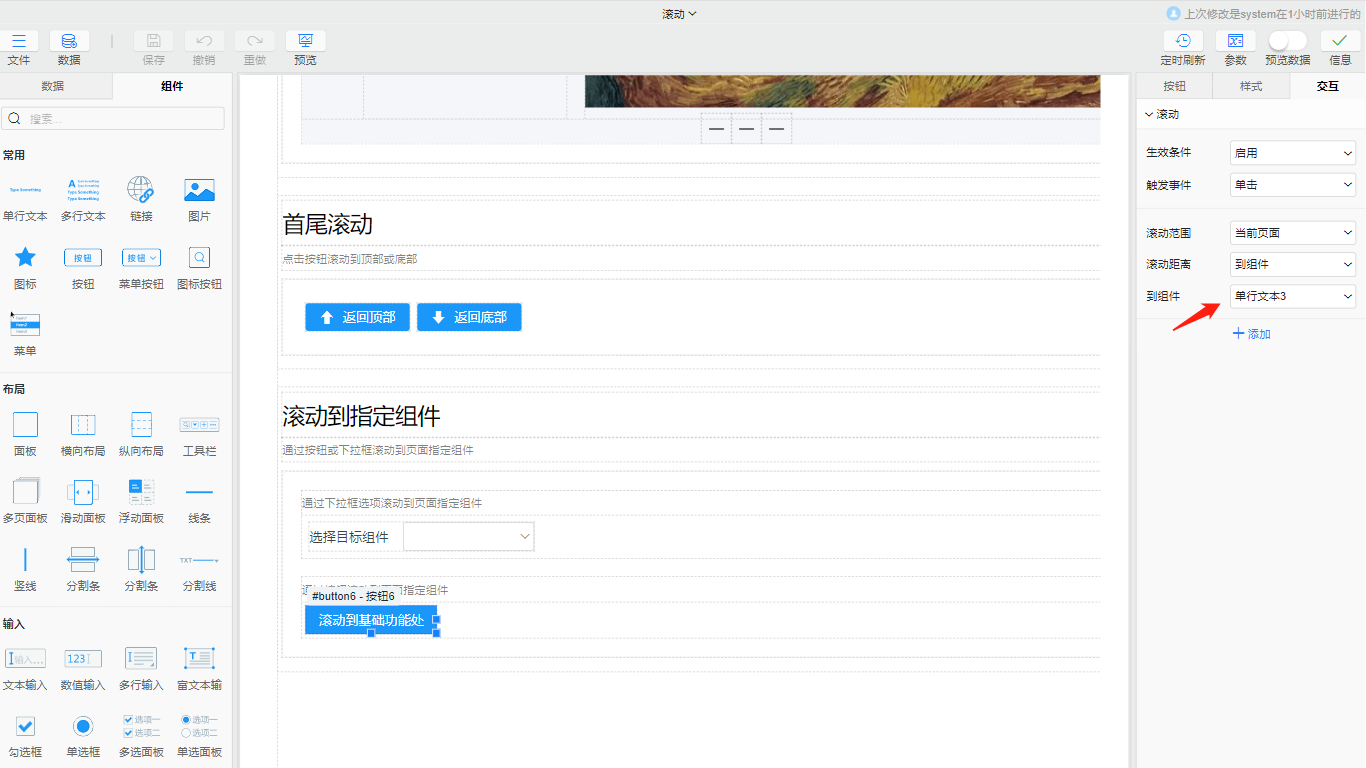Click the component search field
The image size is (1366, 768).
113,118
